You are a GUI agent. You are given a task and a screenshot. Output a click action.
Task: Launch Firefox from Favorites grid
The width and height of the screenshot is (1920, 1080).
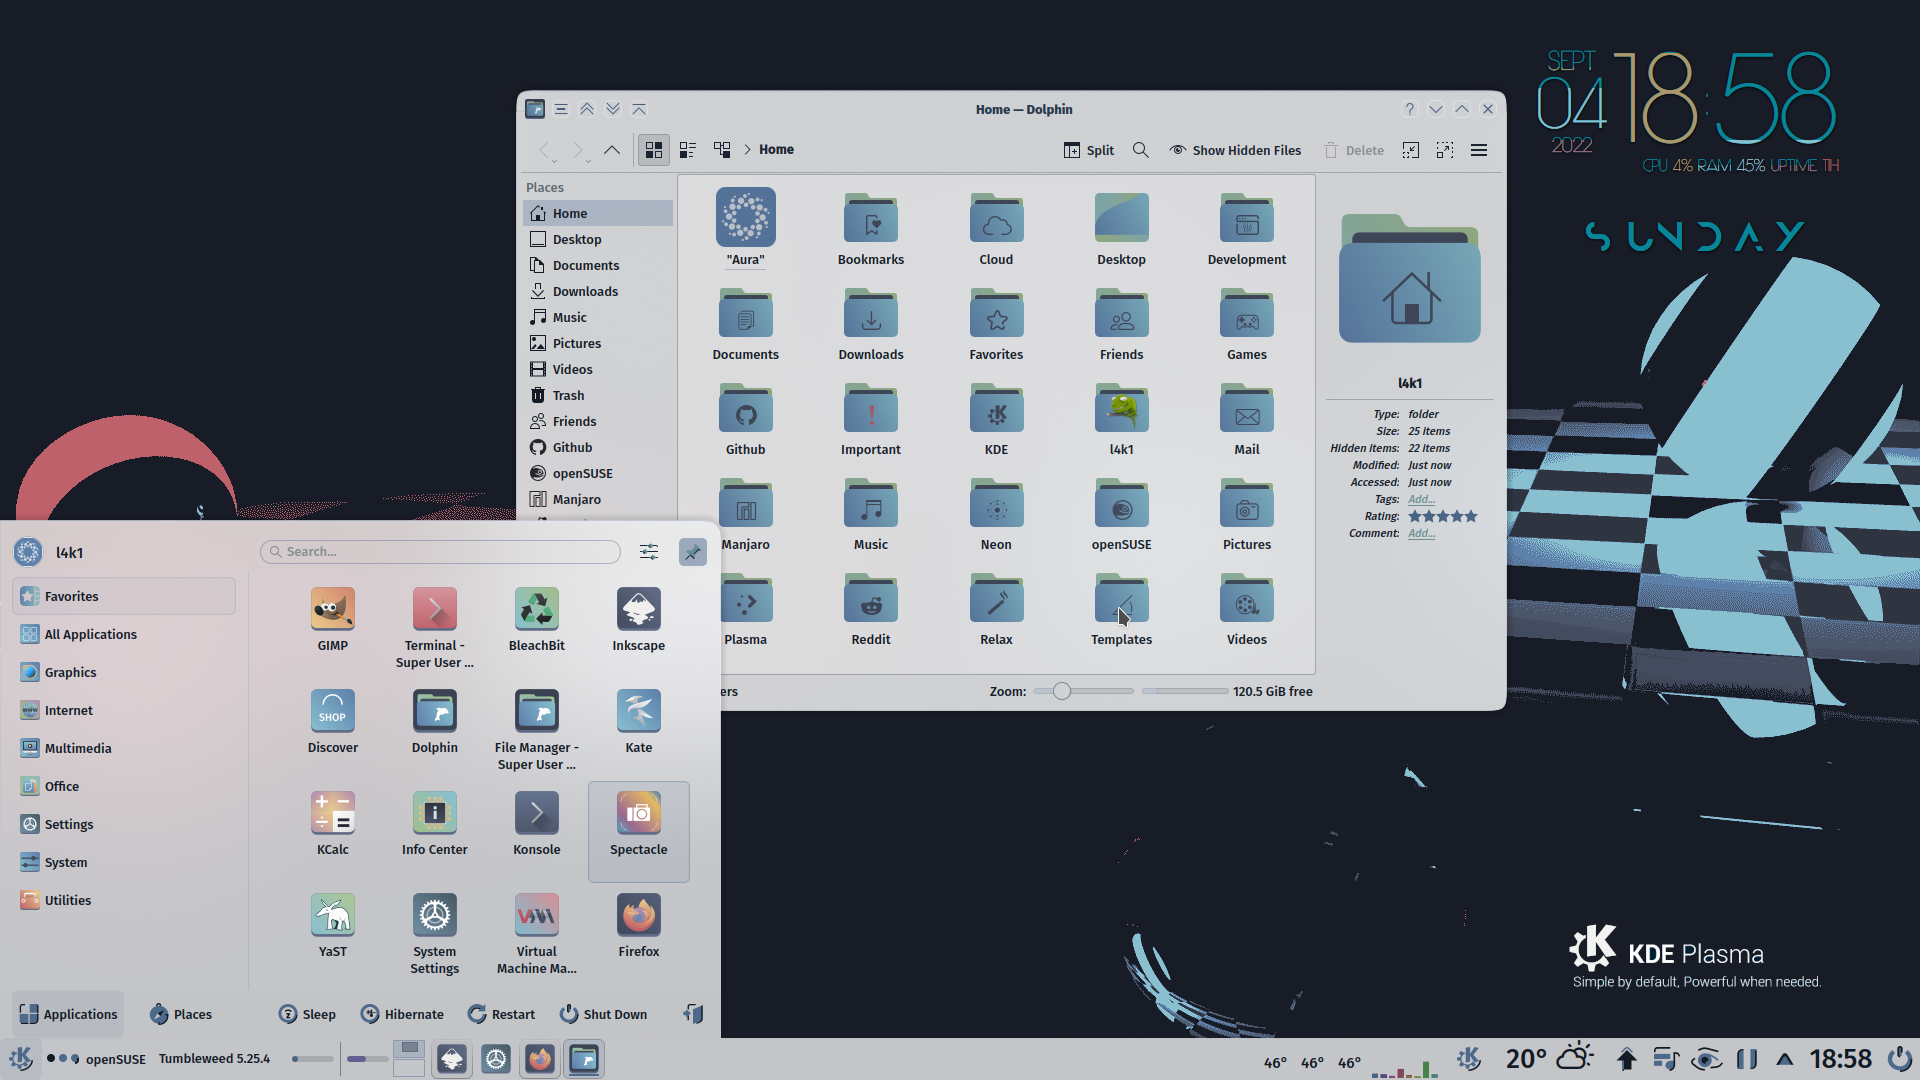point(639,926)
